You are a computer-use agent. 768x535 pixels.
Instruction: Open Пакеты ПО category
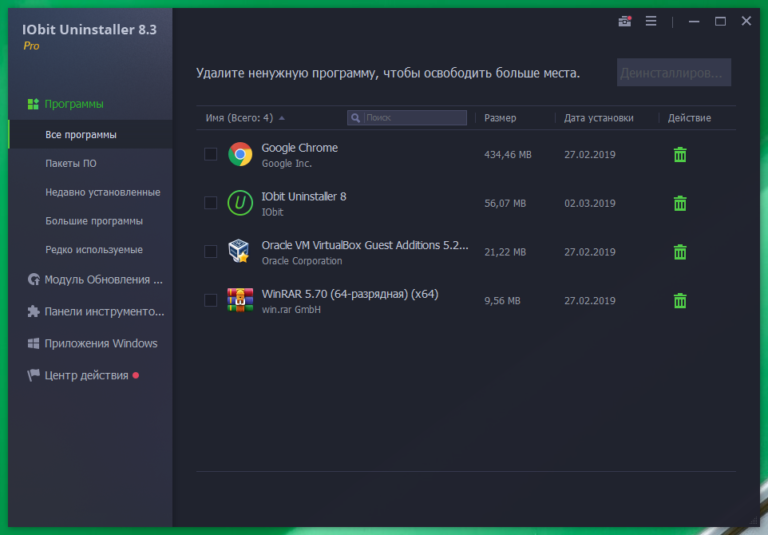coord(71,164)
